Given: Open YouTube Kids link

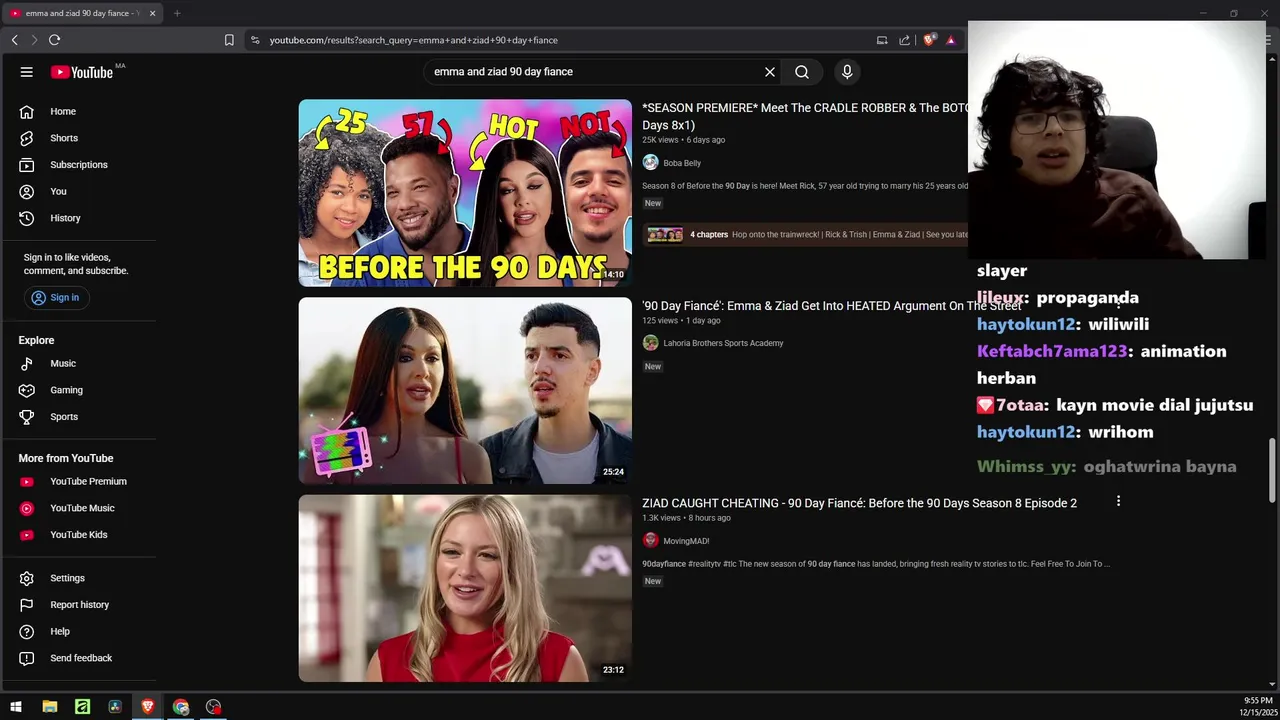Looking at the screenshot, I should pyautogui.click(x=79, y=535).
